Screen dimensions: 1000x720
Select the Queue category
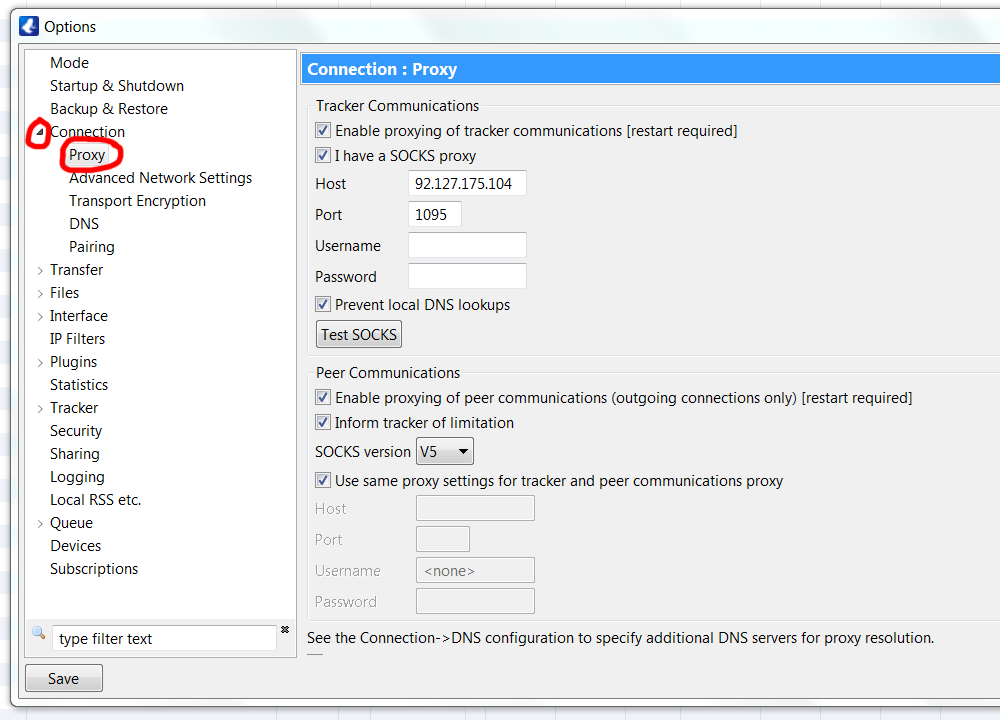[x=71, y=523]
